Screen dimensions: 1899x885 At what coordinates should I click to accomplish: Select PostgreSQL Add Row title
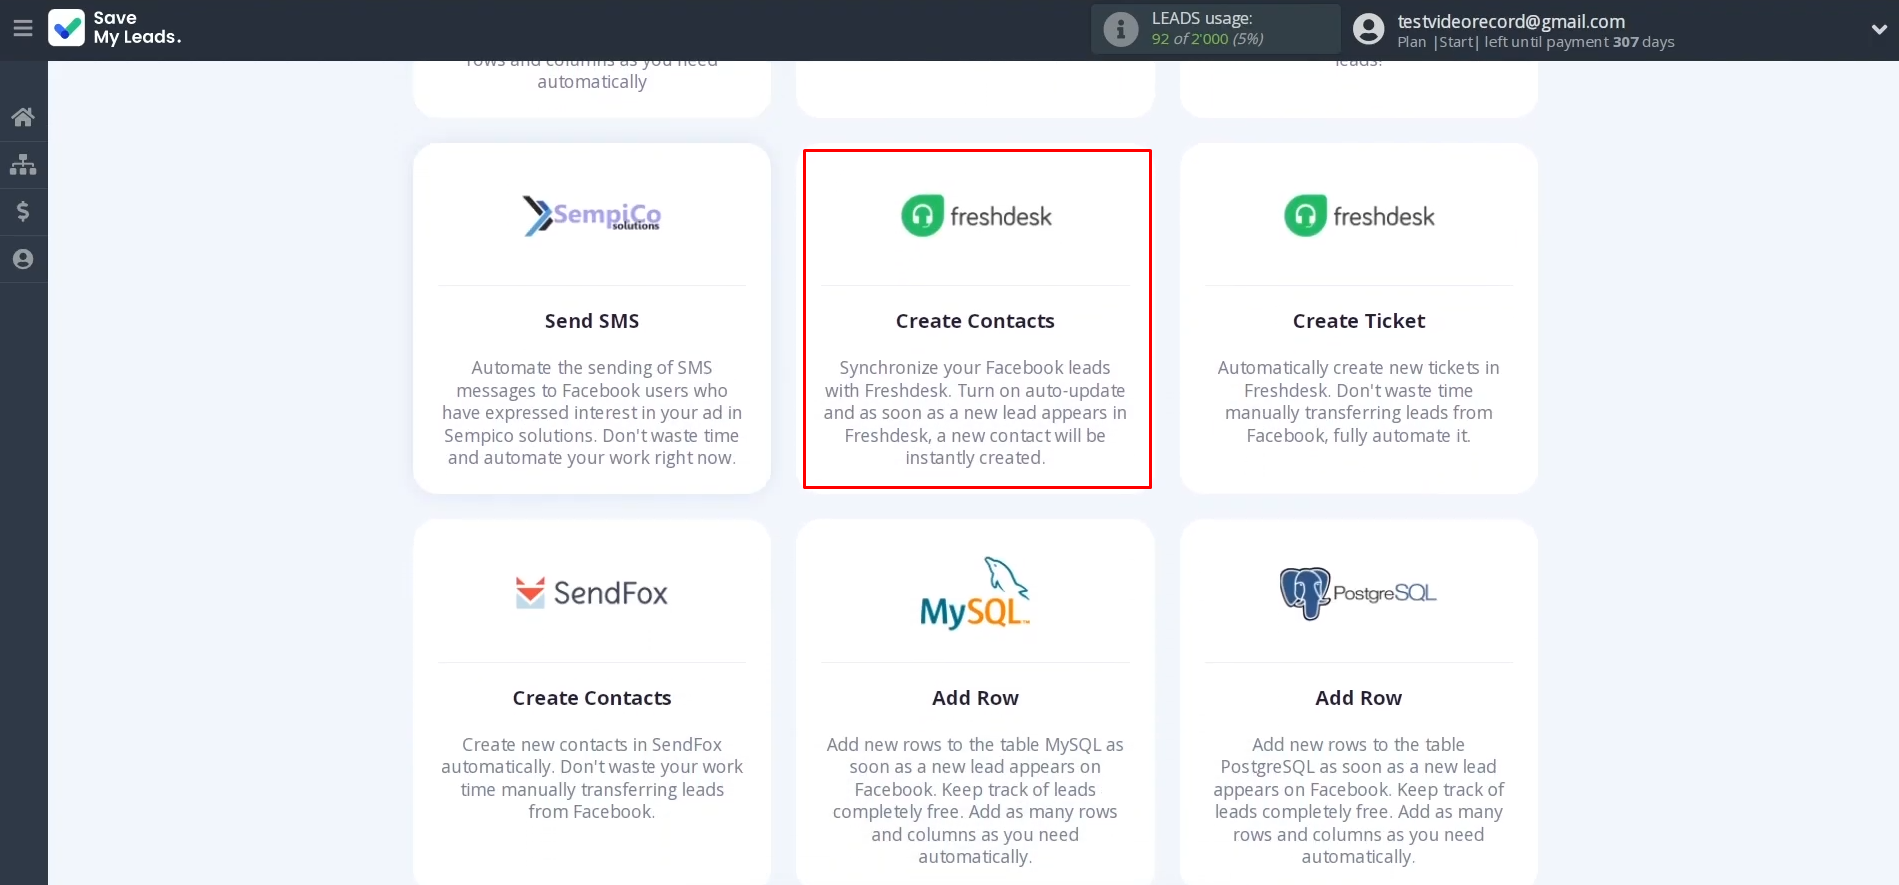(1359, 698)
